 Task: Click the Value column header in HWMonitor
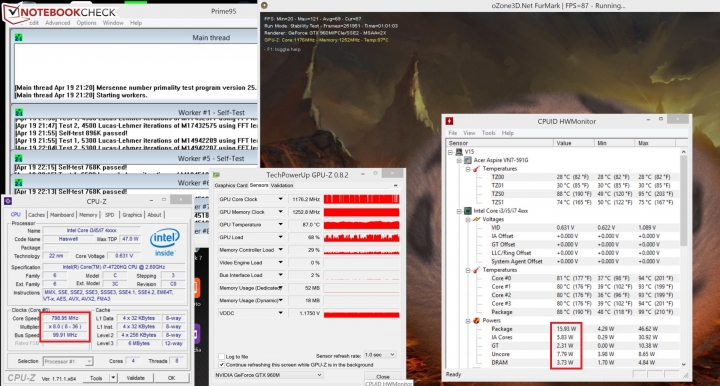[574, 143]
